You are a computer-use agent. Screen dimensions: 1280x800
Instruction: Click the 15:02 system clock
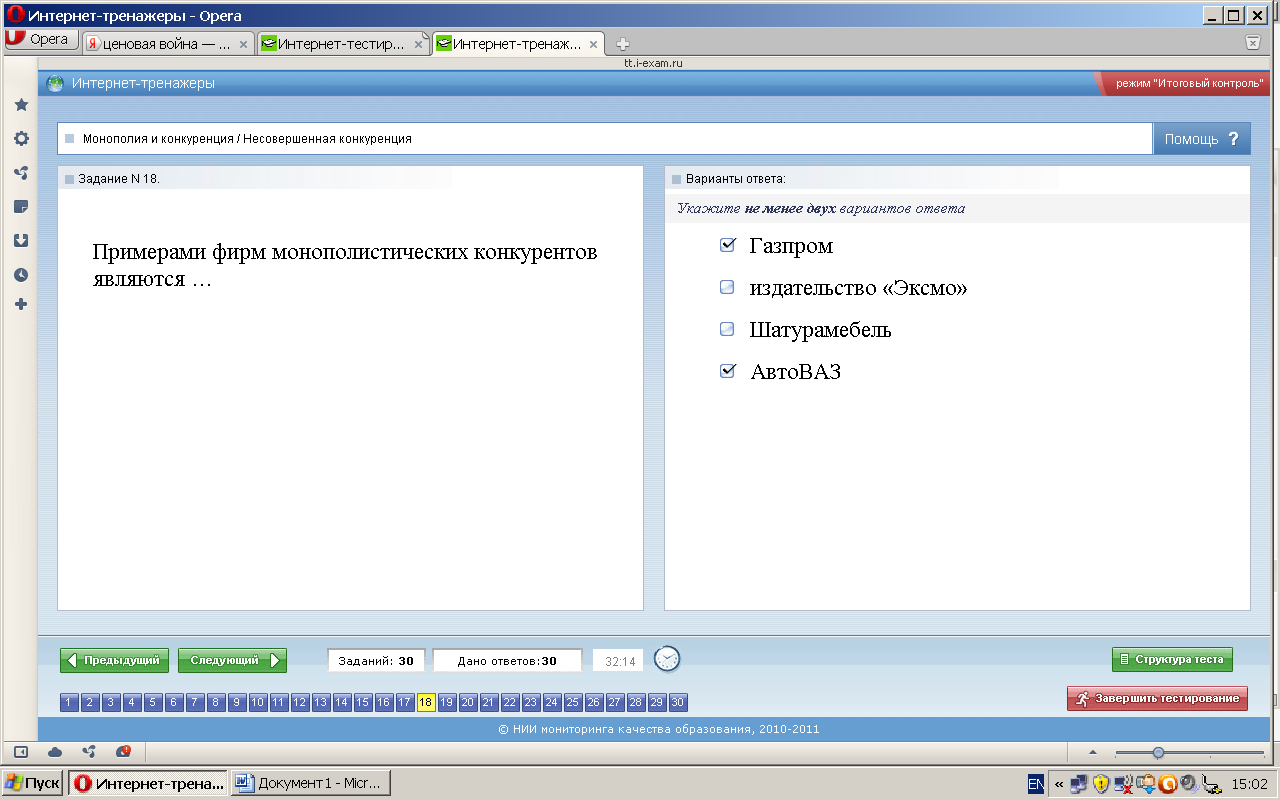click(1251, 785)
